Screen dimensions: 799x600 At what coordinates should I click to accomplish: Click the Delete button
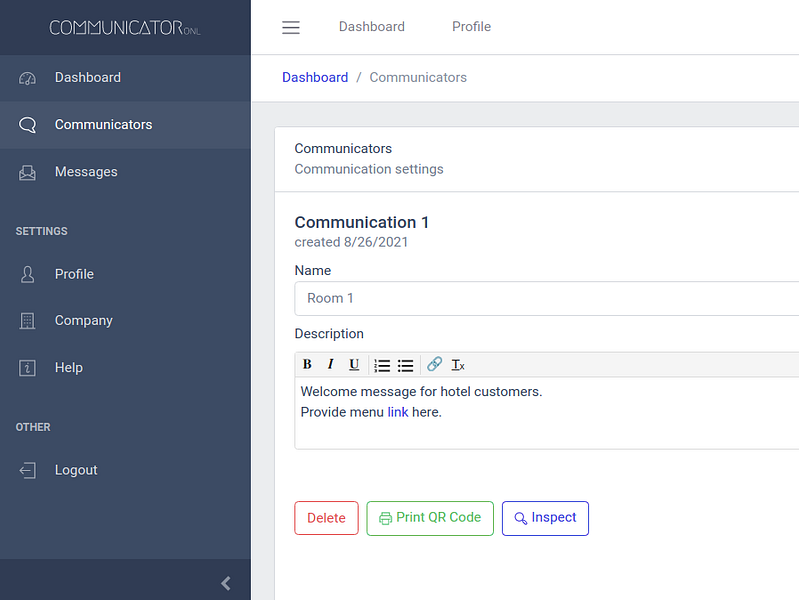click(x=326, y=518)
